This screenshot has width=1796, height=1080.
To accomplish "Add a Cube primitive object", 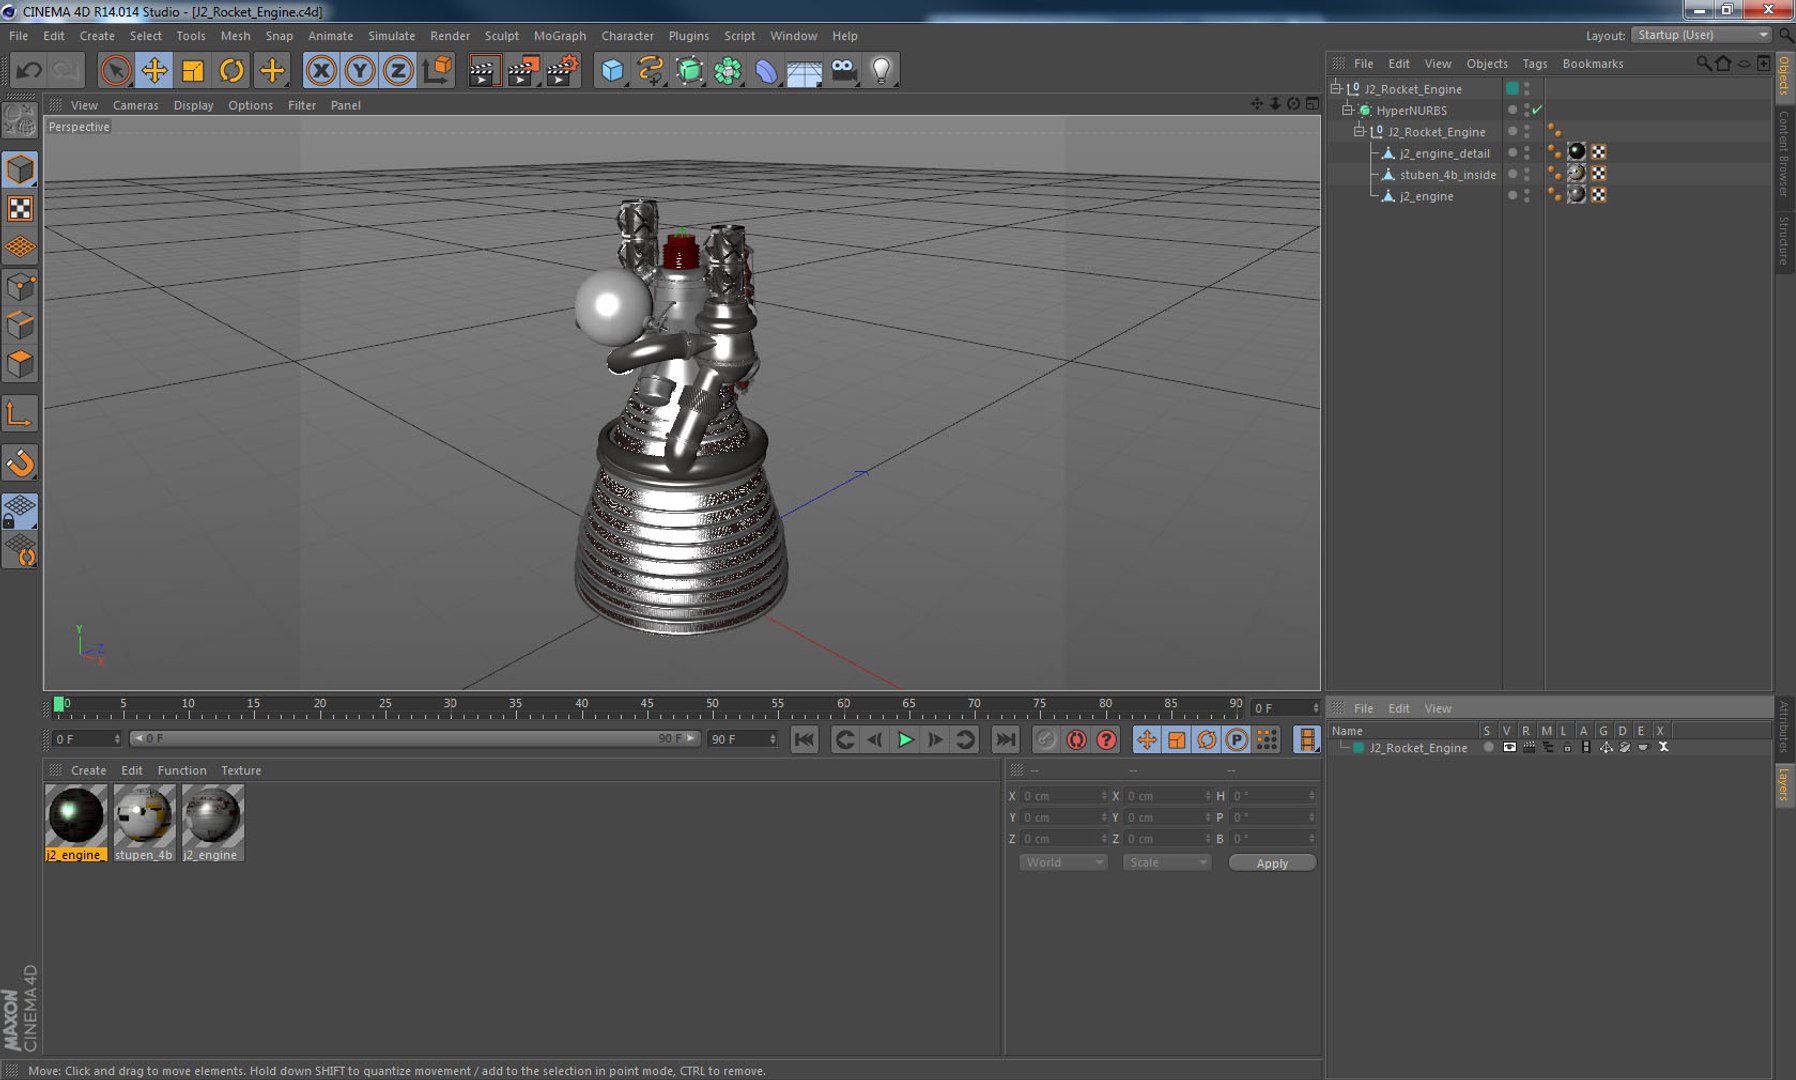I will pos(612,70).
